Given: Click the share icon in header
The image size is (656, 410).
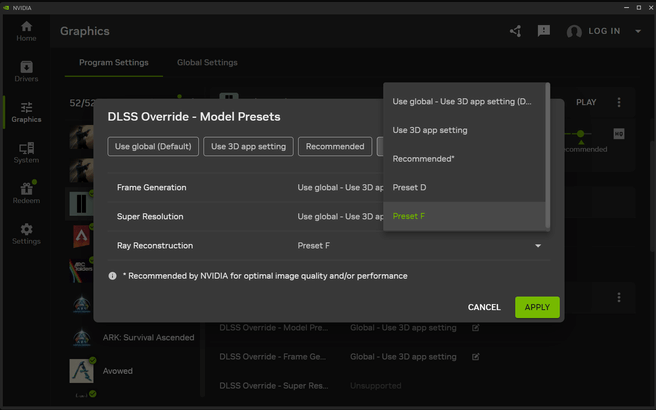Looking at the screenshot, I should 515,31.
